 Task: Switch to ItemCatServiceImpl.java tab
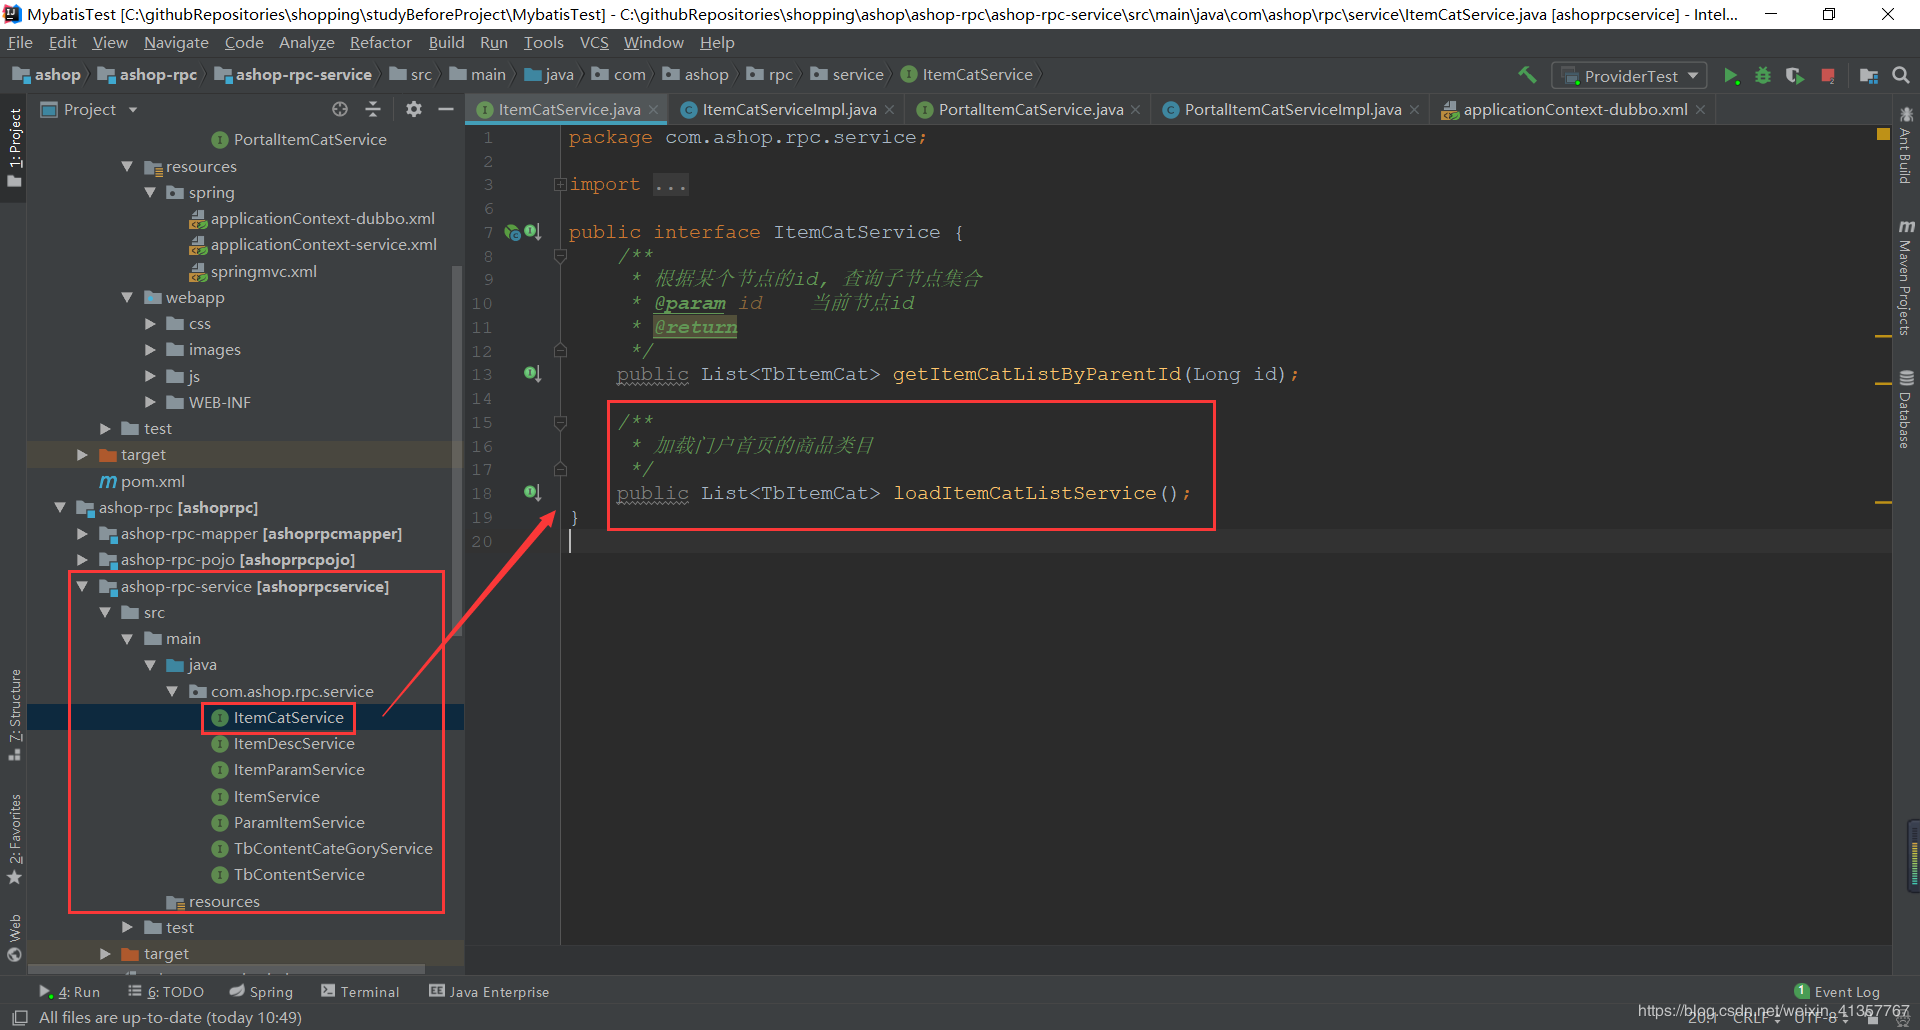788,110
